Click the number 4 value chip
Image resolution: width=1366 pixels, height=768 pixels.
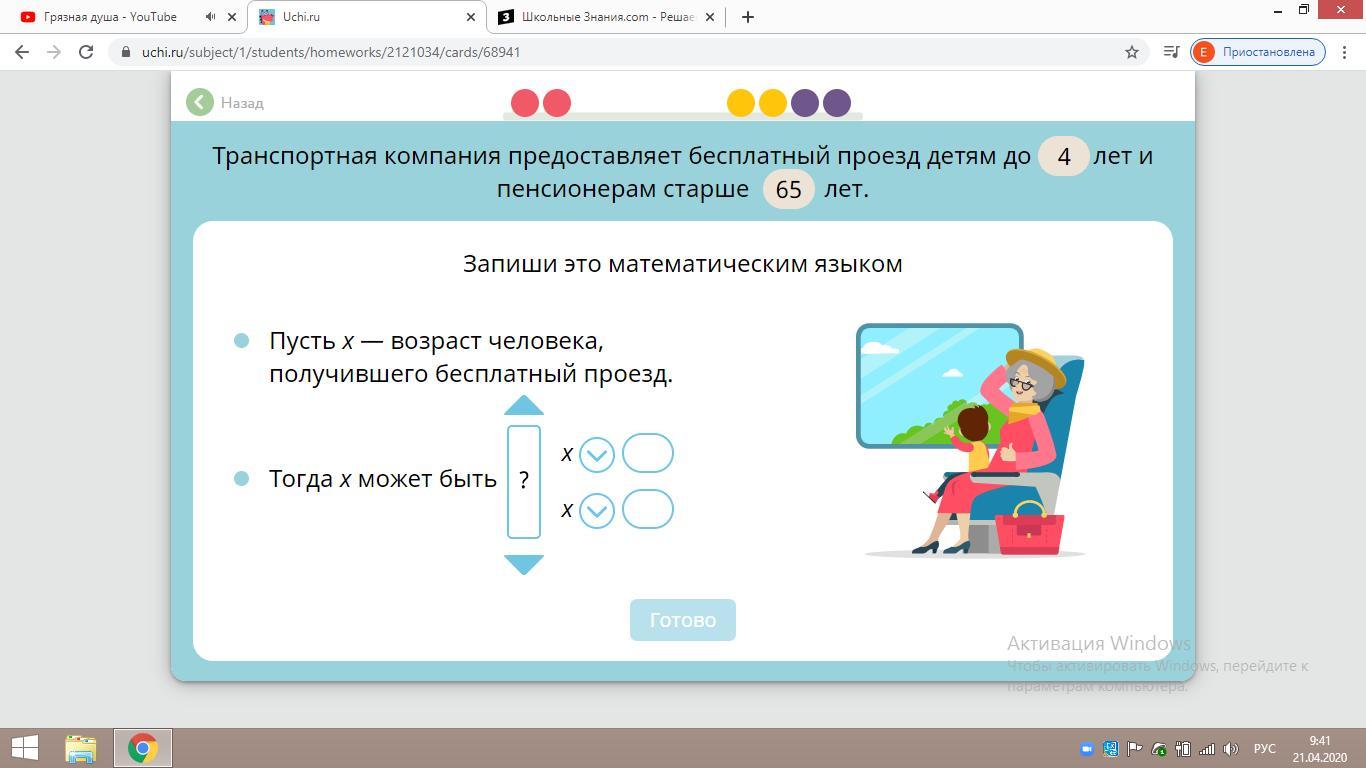[x=1064, y=156]
